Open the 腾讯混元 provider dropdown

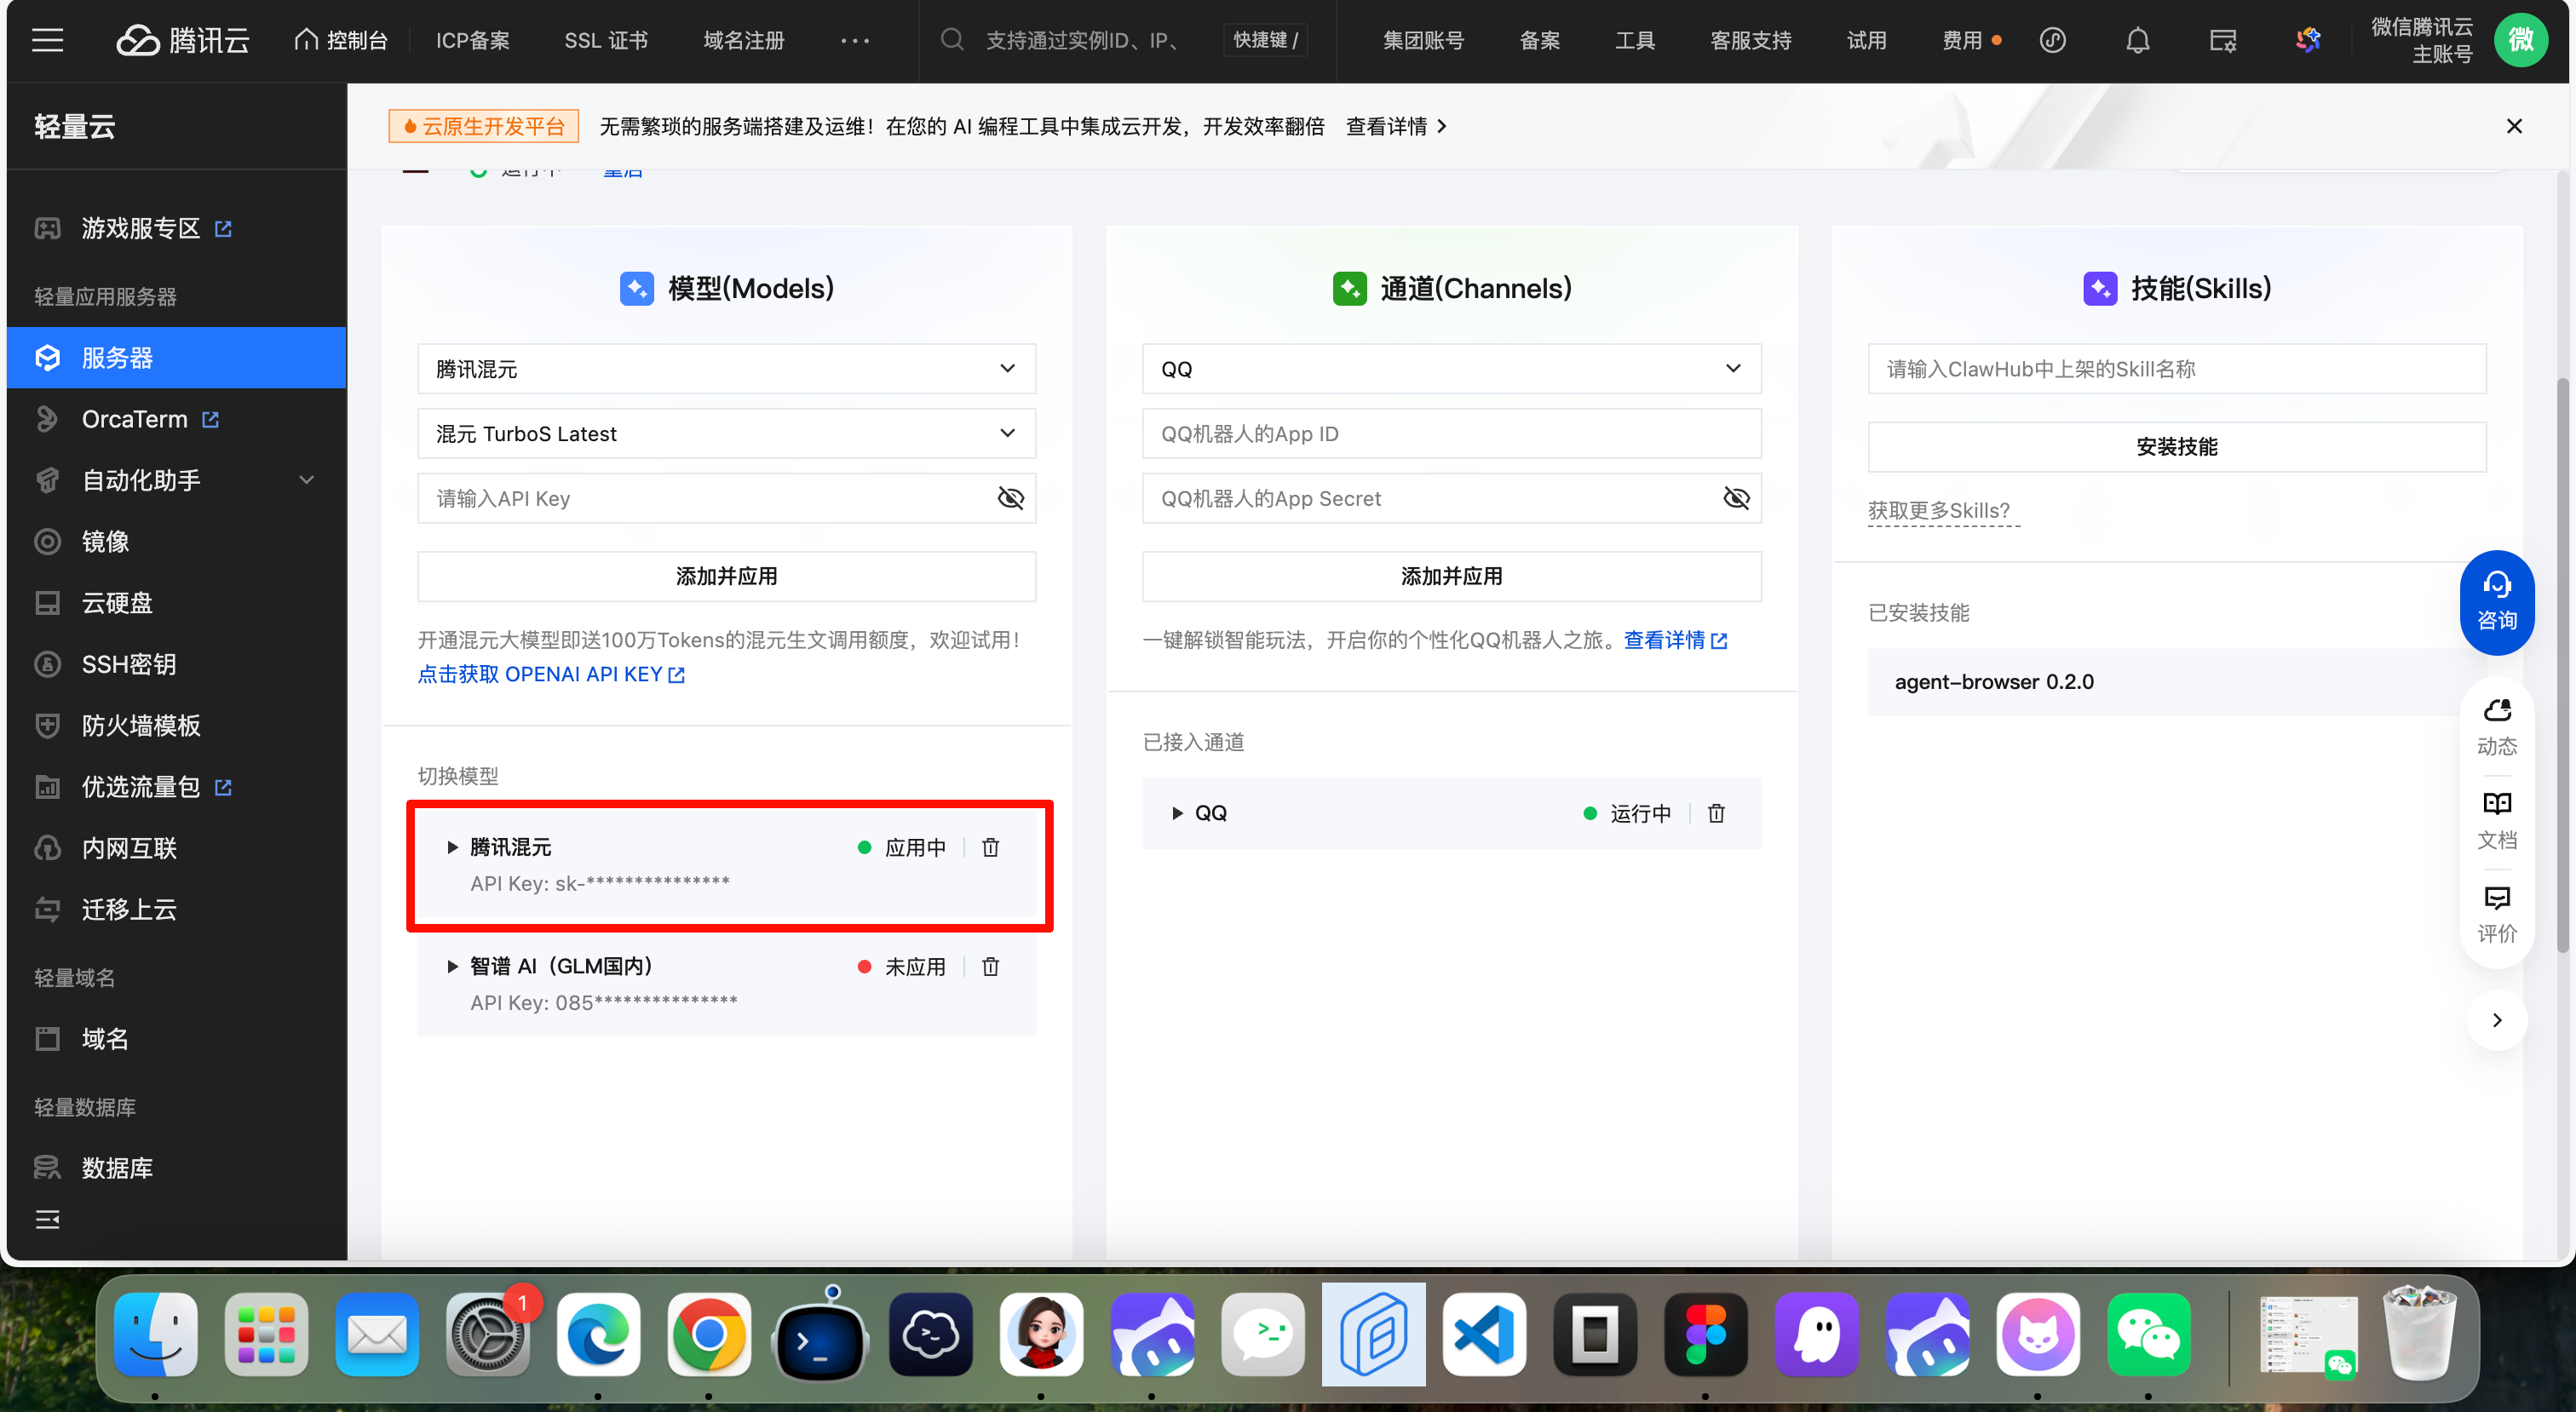726,369
